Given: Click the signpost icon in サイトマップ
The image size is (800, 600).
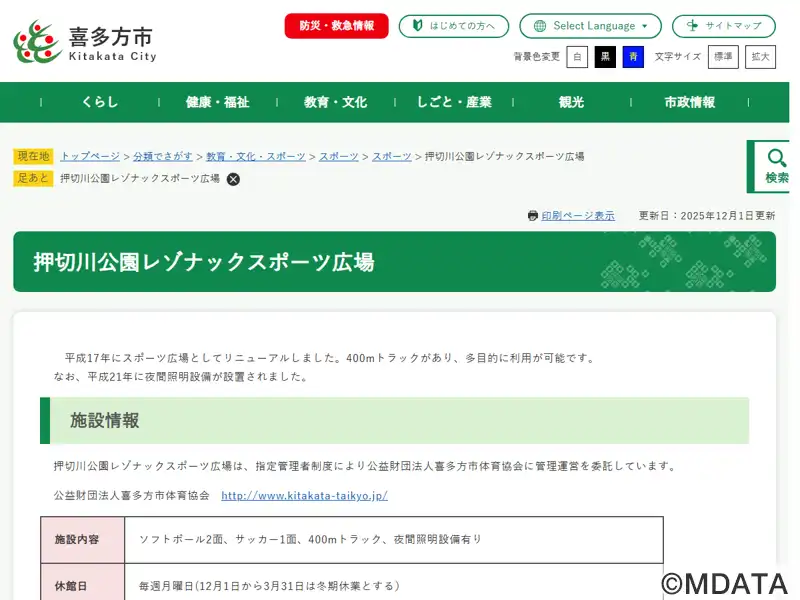Looking at the screenshot, I should click(692, 26).
